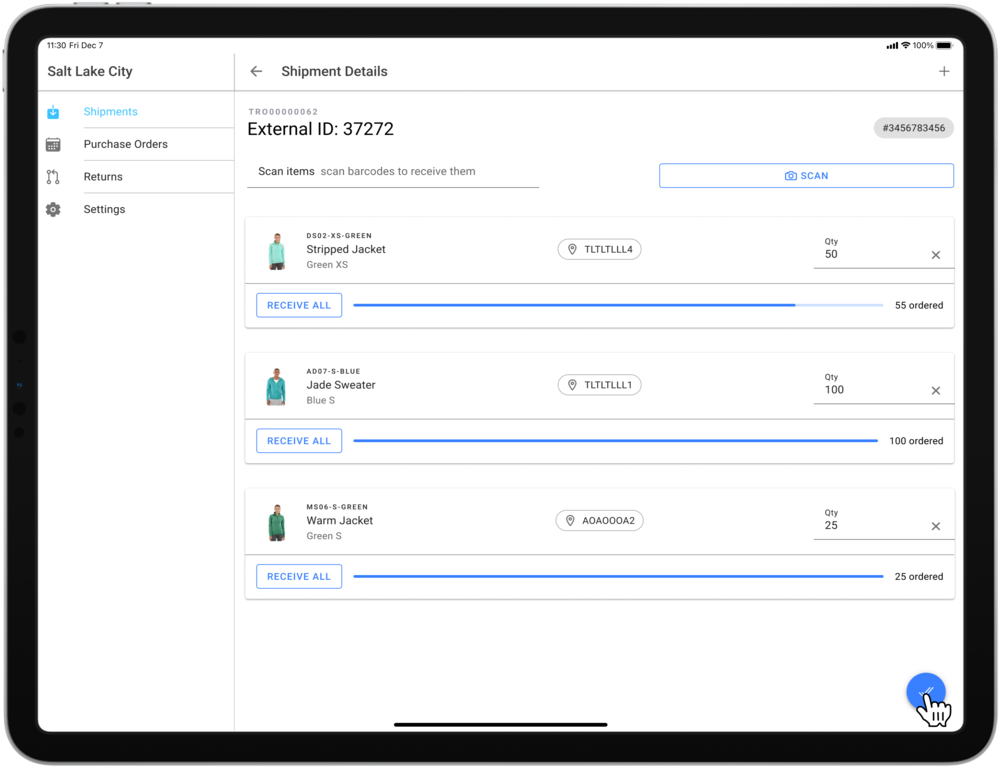
Task: Click the blue complete checkmark button
Action: [x=926, y=692]
